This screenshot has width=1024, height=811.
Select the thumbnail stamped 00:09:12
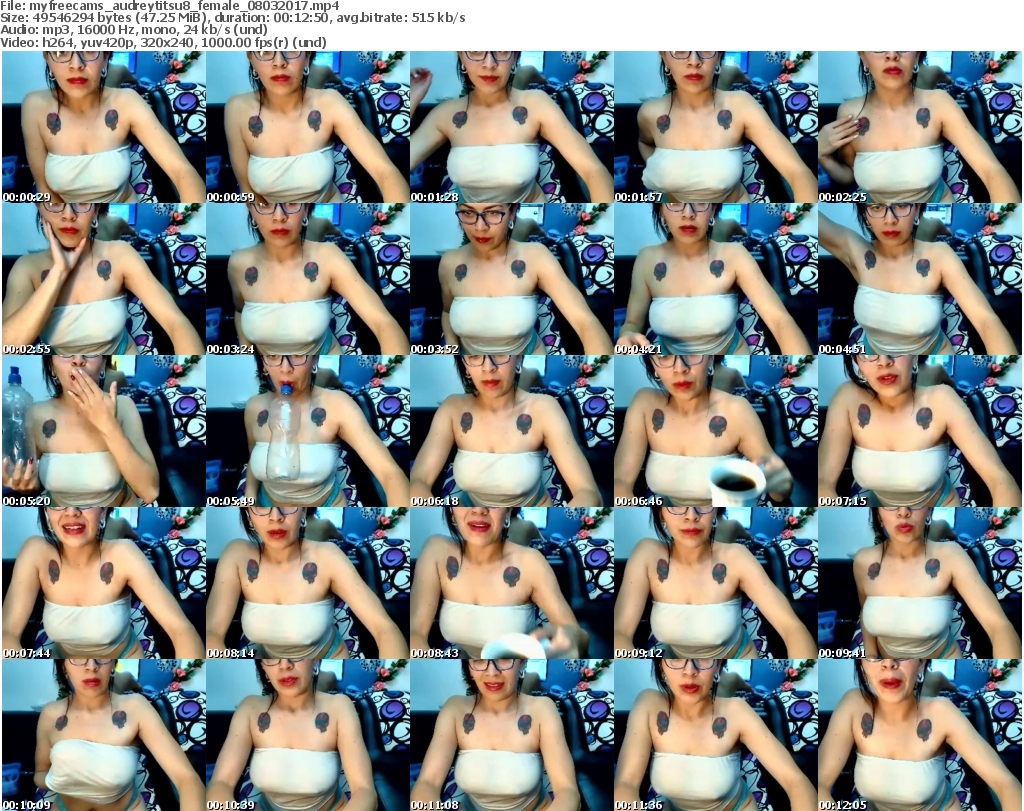coord(715,583)
